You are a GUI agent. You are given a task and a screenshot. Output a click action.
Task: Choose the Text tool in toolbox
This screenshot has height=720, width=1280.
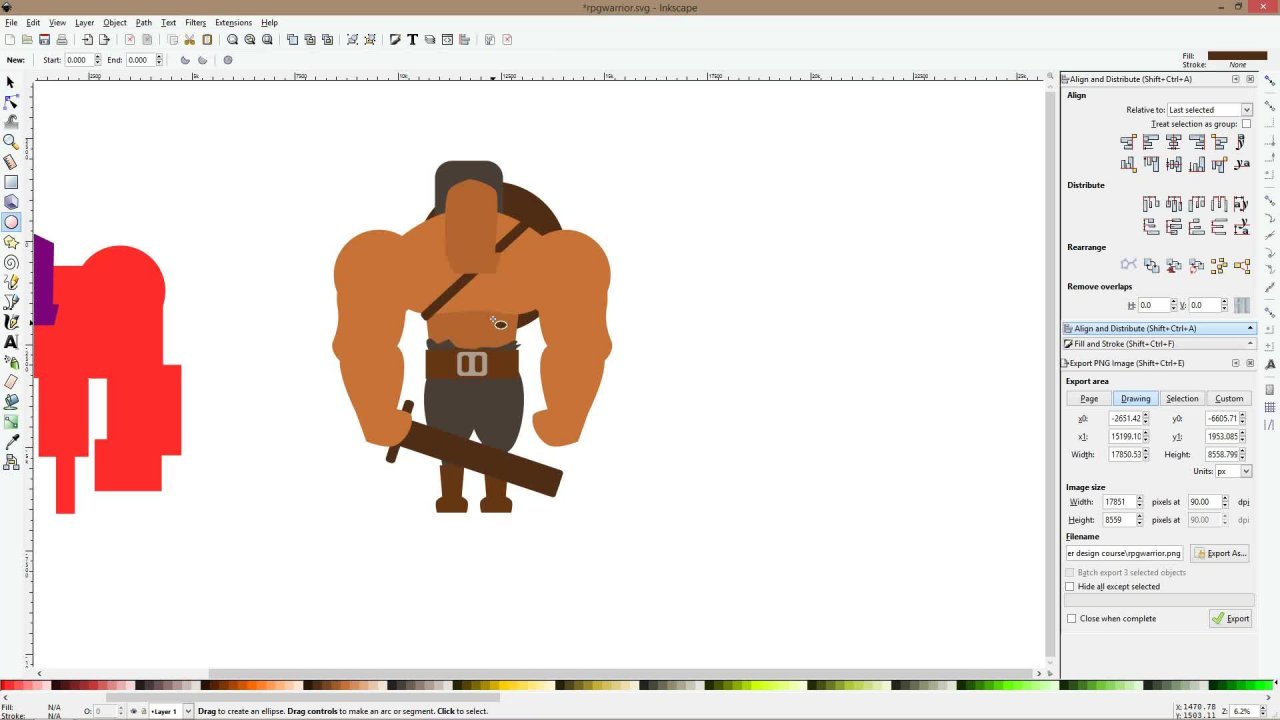pyautogui.click(x=11, y=342)
